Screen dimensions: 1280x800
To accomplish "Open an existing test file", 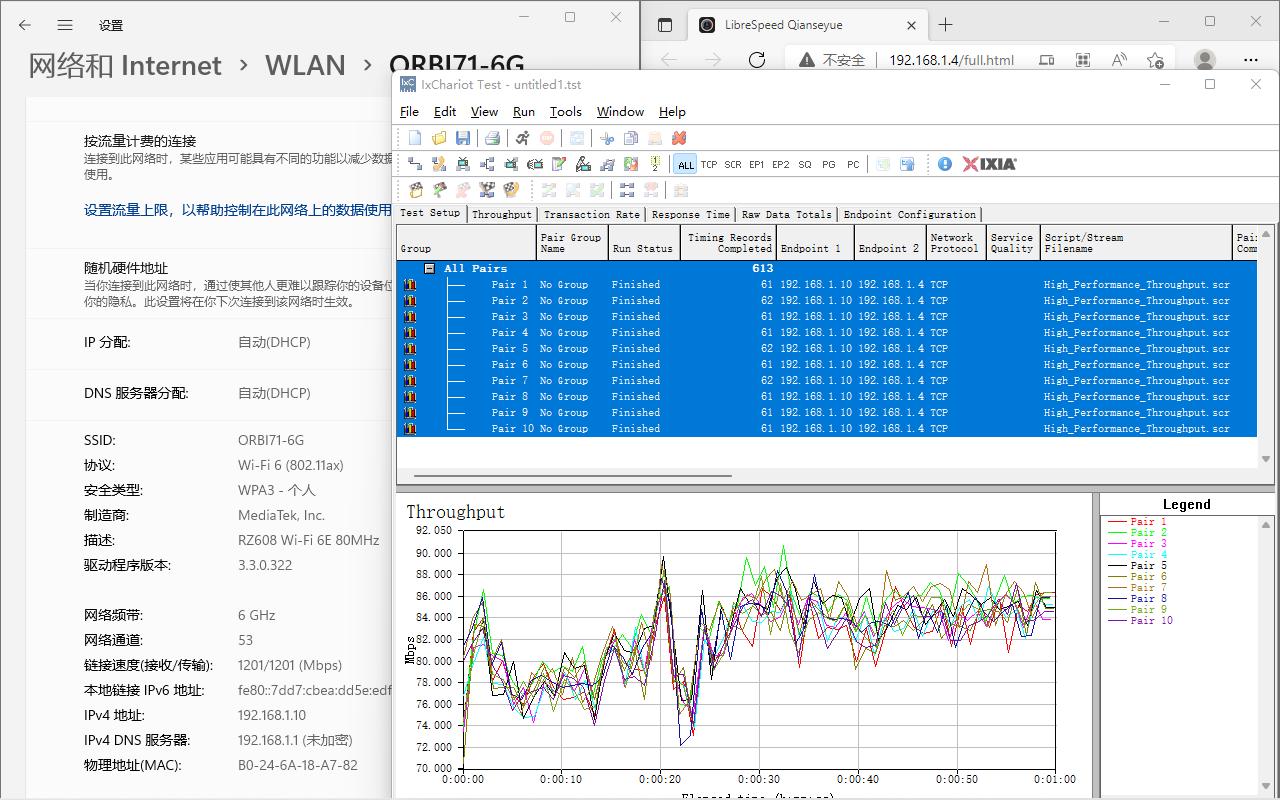I will [x=439, y=138].
